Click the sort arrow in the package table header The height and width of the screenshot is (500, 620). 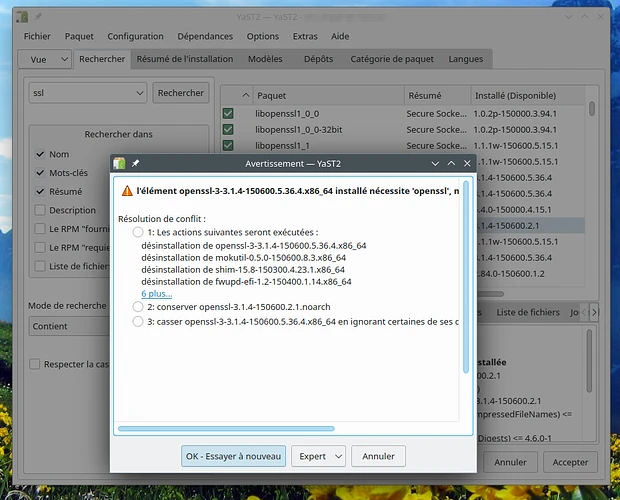246,95
